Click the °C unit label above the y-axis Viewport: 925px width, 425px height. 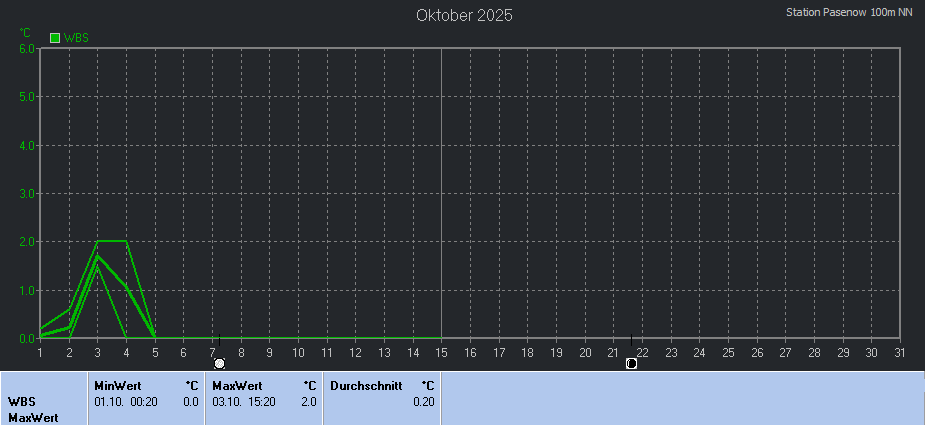(x=25, y=32)
